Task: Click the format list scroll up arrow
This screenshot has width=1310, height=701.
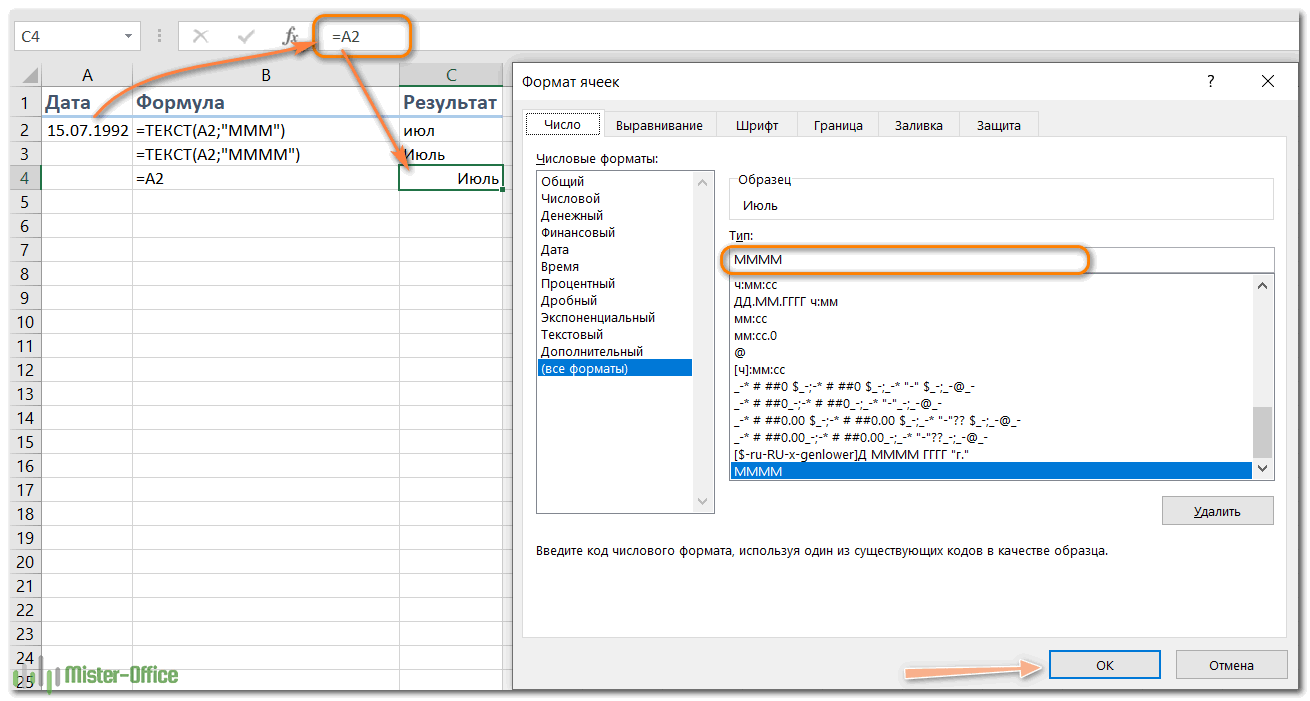Action: point(1263,286)
